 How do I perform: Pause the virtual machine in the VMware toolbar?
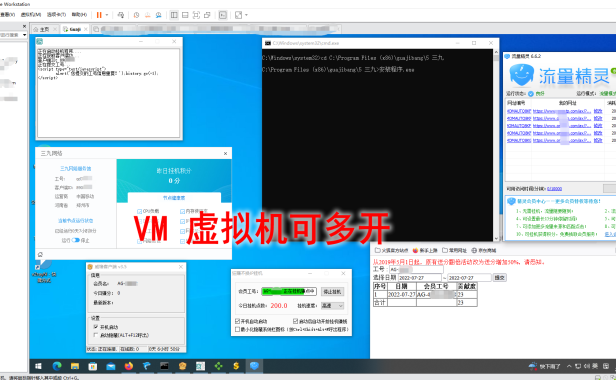click(x=99, y=15)
